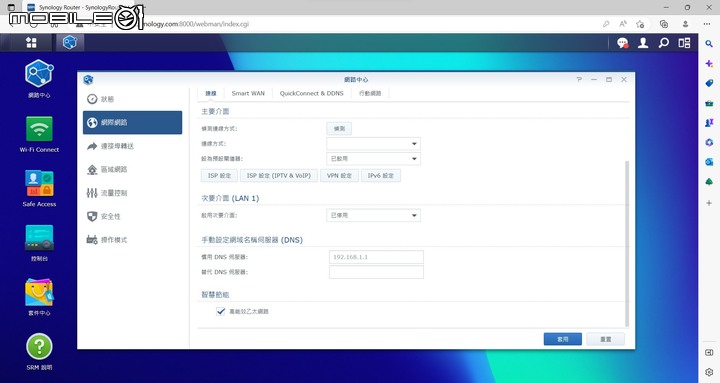Click the blue Apply button
The width and height of the screenshot is (720, 383).
pos(562,339)
